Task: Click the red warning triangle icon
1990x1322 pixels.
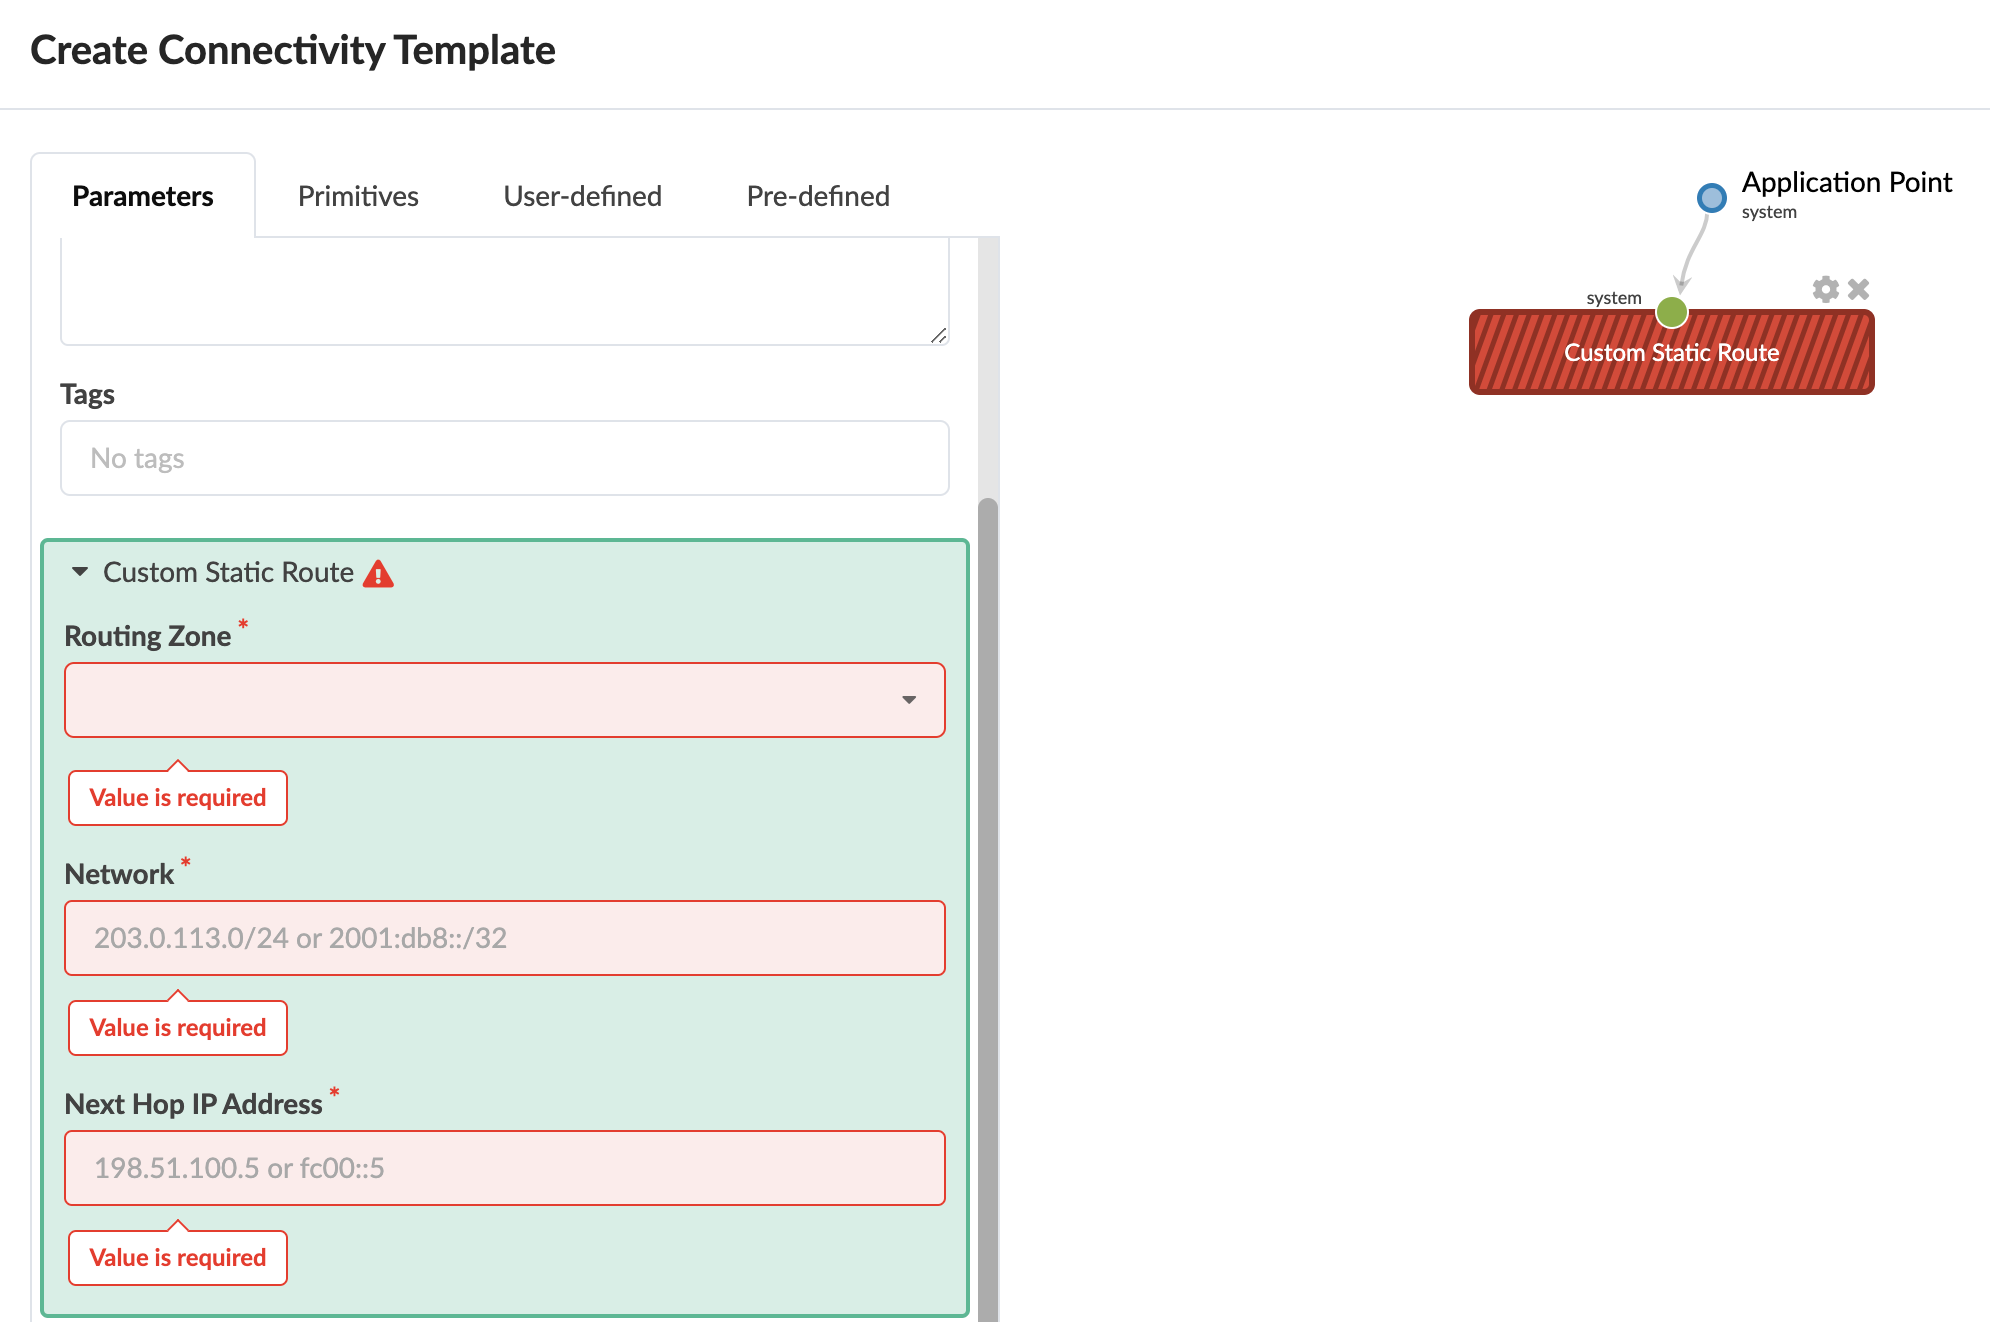Action: point(378,574)
